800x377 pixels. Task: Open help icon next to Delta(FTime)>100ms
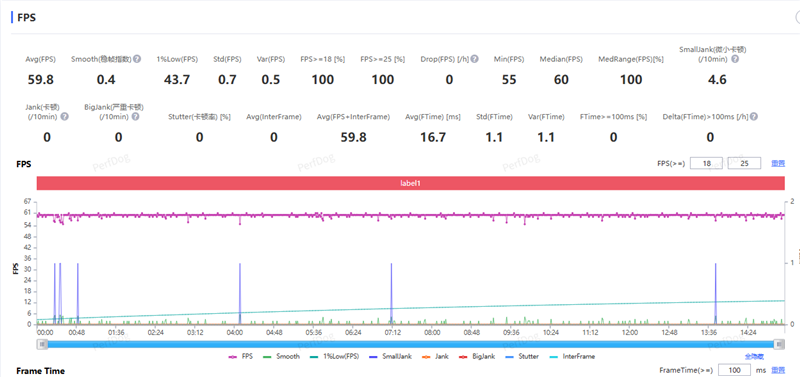pos(754,117)
